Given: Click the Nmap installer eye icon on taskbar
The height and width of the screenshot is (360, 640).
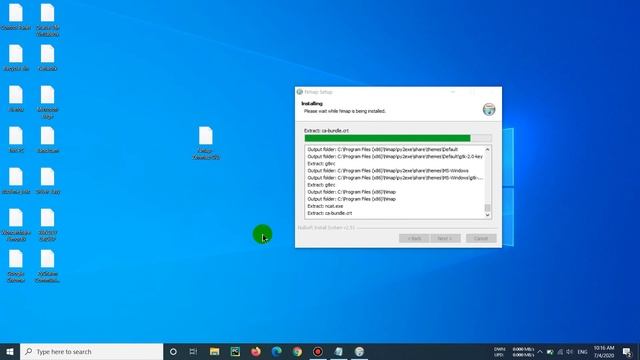Looking at the screenshot, I should [x=359, y=352].
